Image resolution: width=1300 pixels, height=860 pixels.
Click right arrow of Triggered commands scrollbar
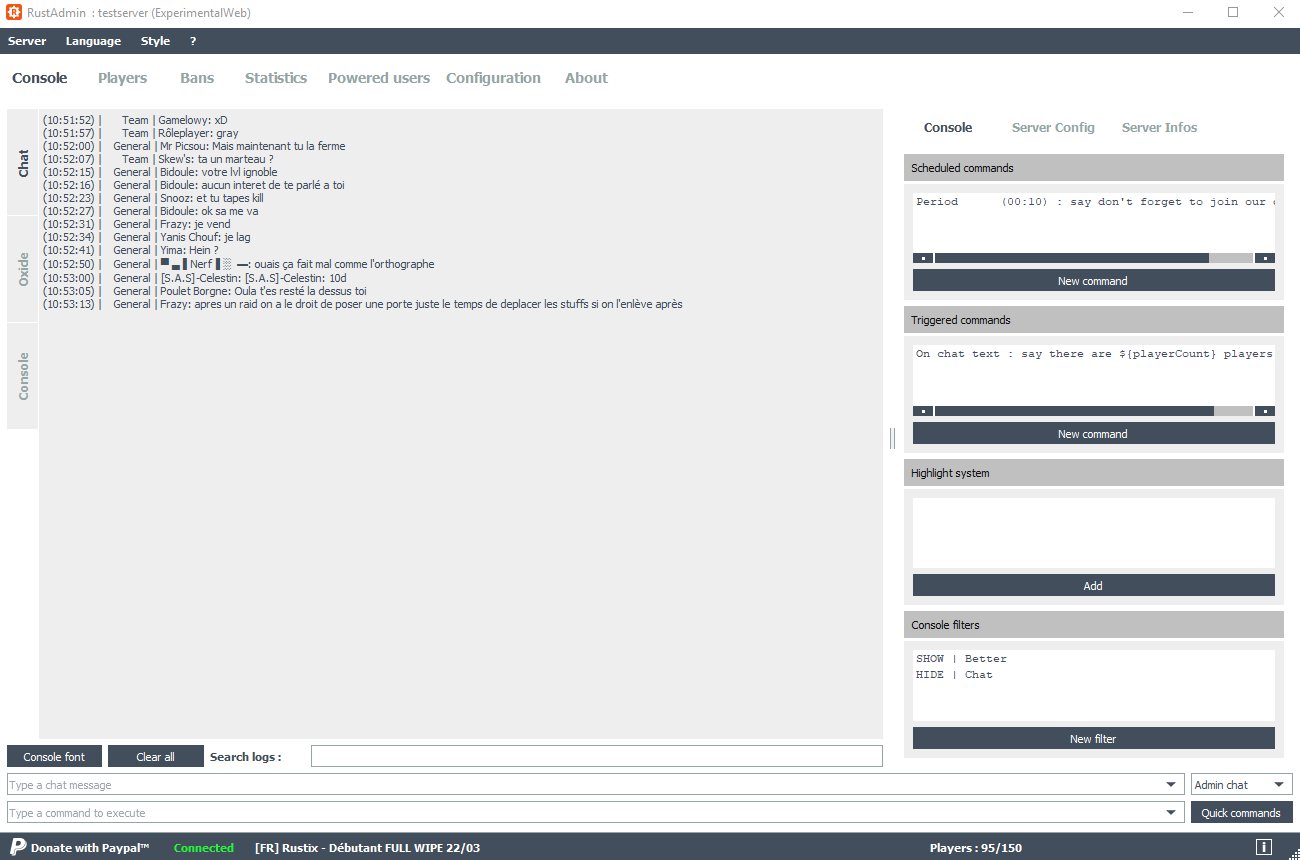tap(1265, 411)
